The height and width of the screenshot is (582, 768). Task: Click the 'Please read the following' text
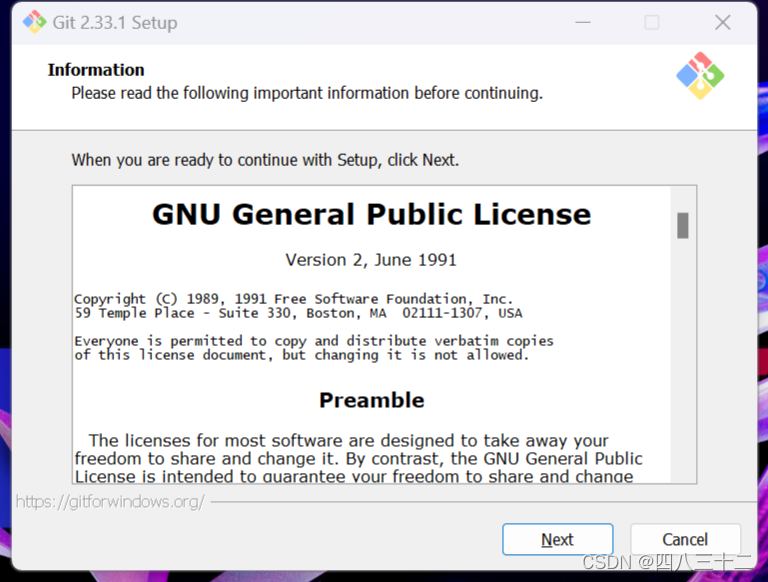pyautogui.click(x=307, y=93)
